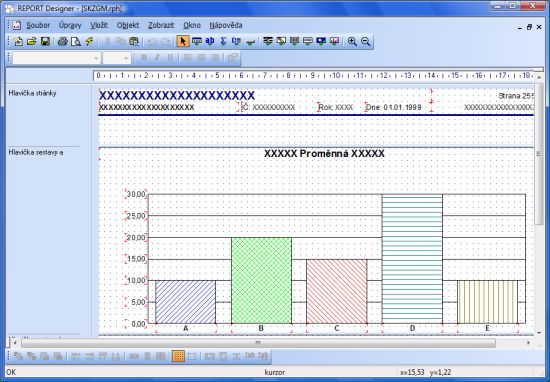Toggle the frame outline button beside the grid
Screen dimensions: 550x382
(x=192, y=356)
